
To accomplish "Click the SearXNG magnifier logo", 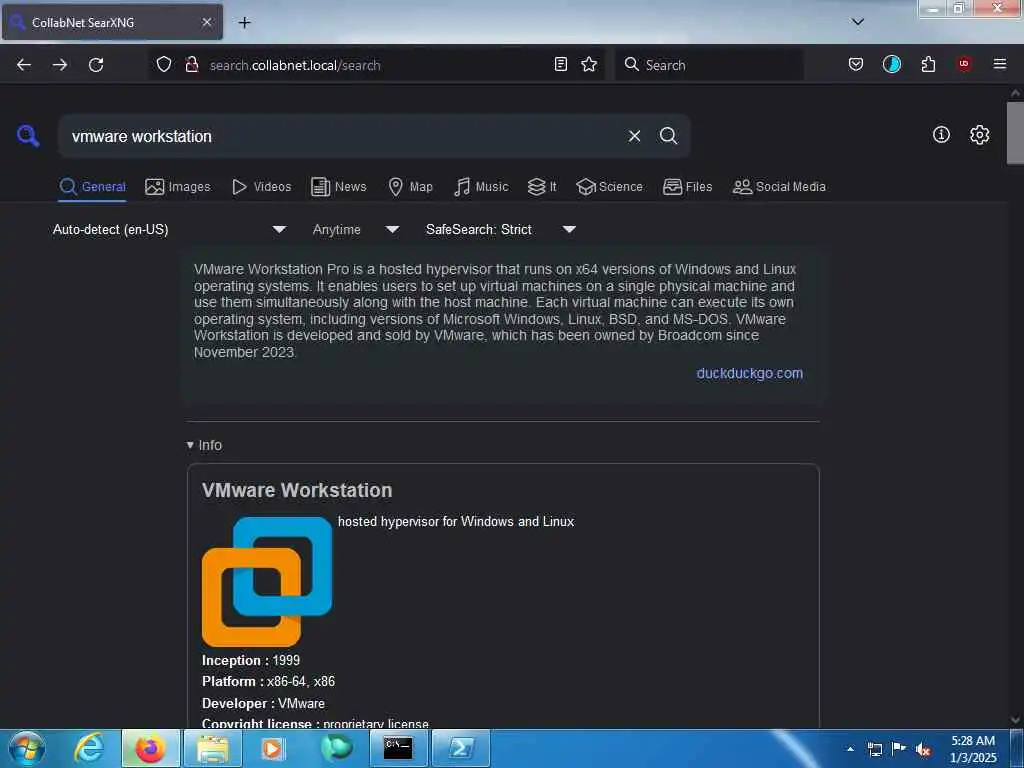I will click(x=28, y=136).
